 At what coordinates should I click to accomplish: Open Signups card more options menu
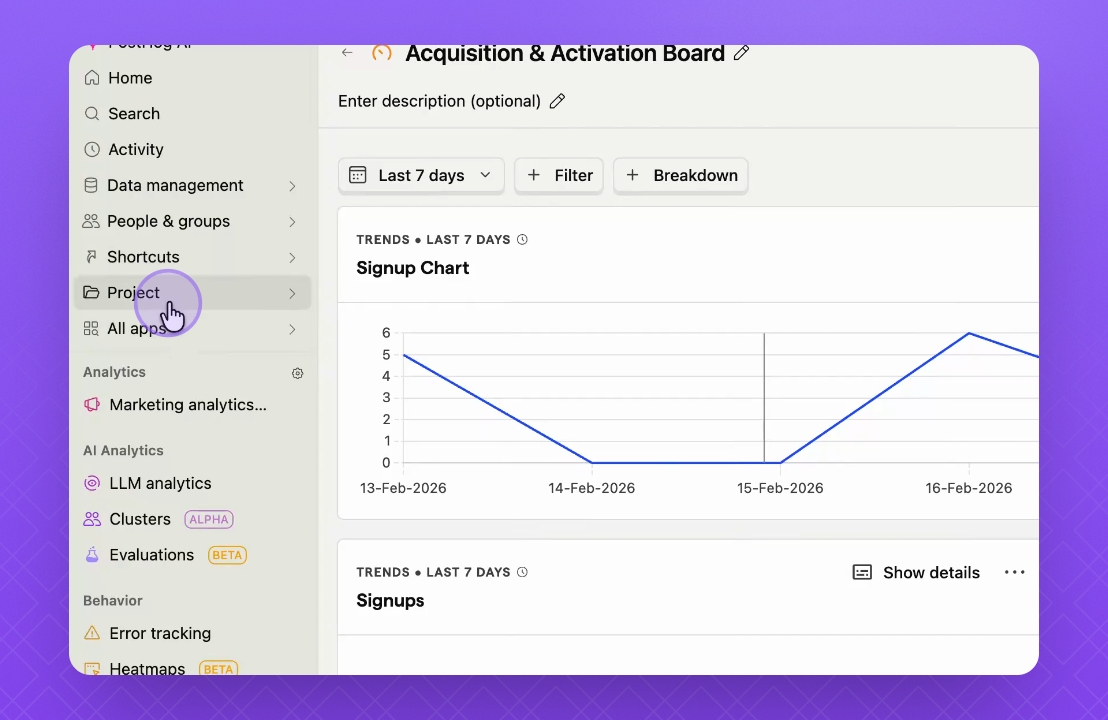click(1015, 572)
